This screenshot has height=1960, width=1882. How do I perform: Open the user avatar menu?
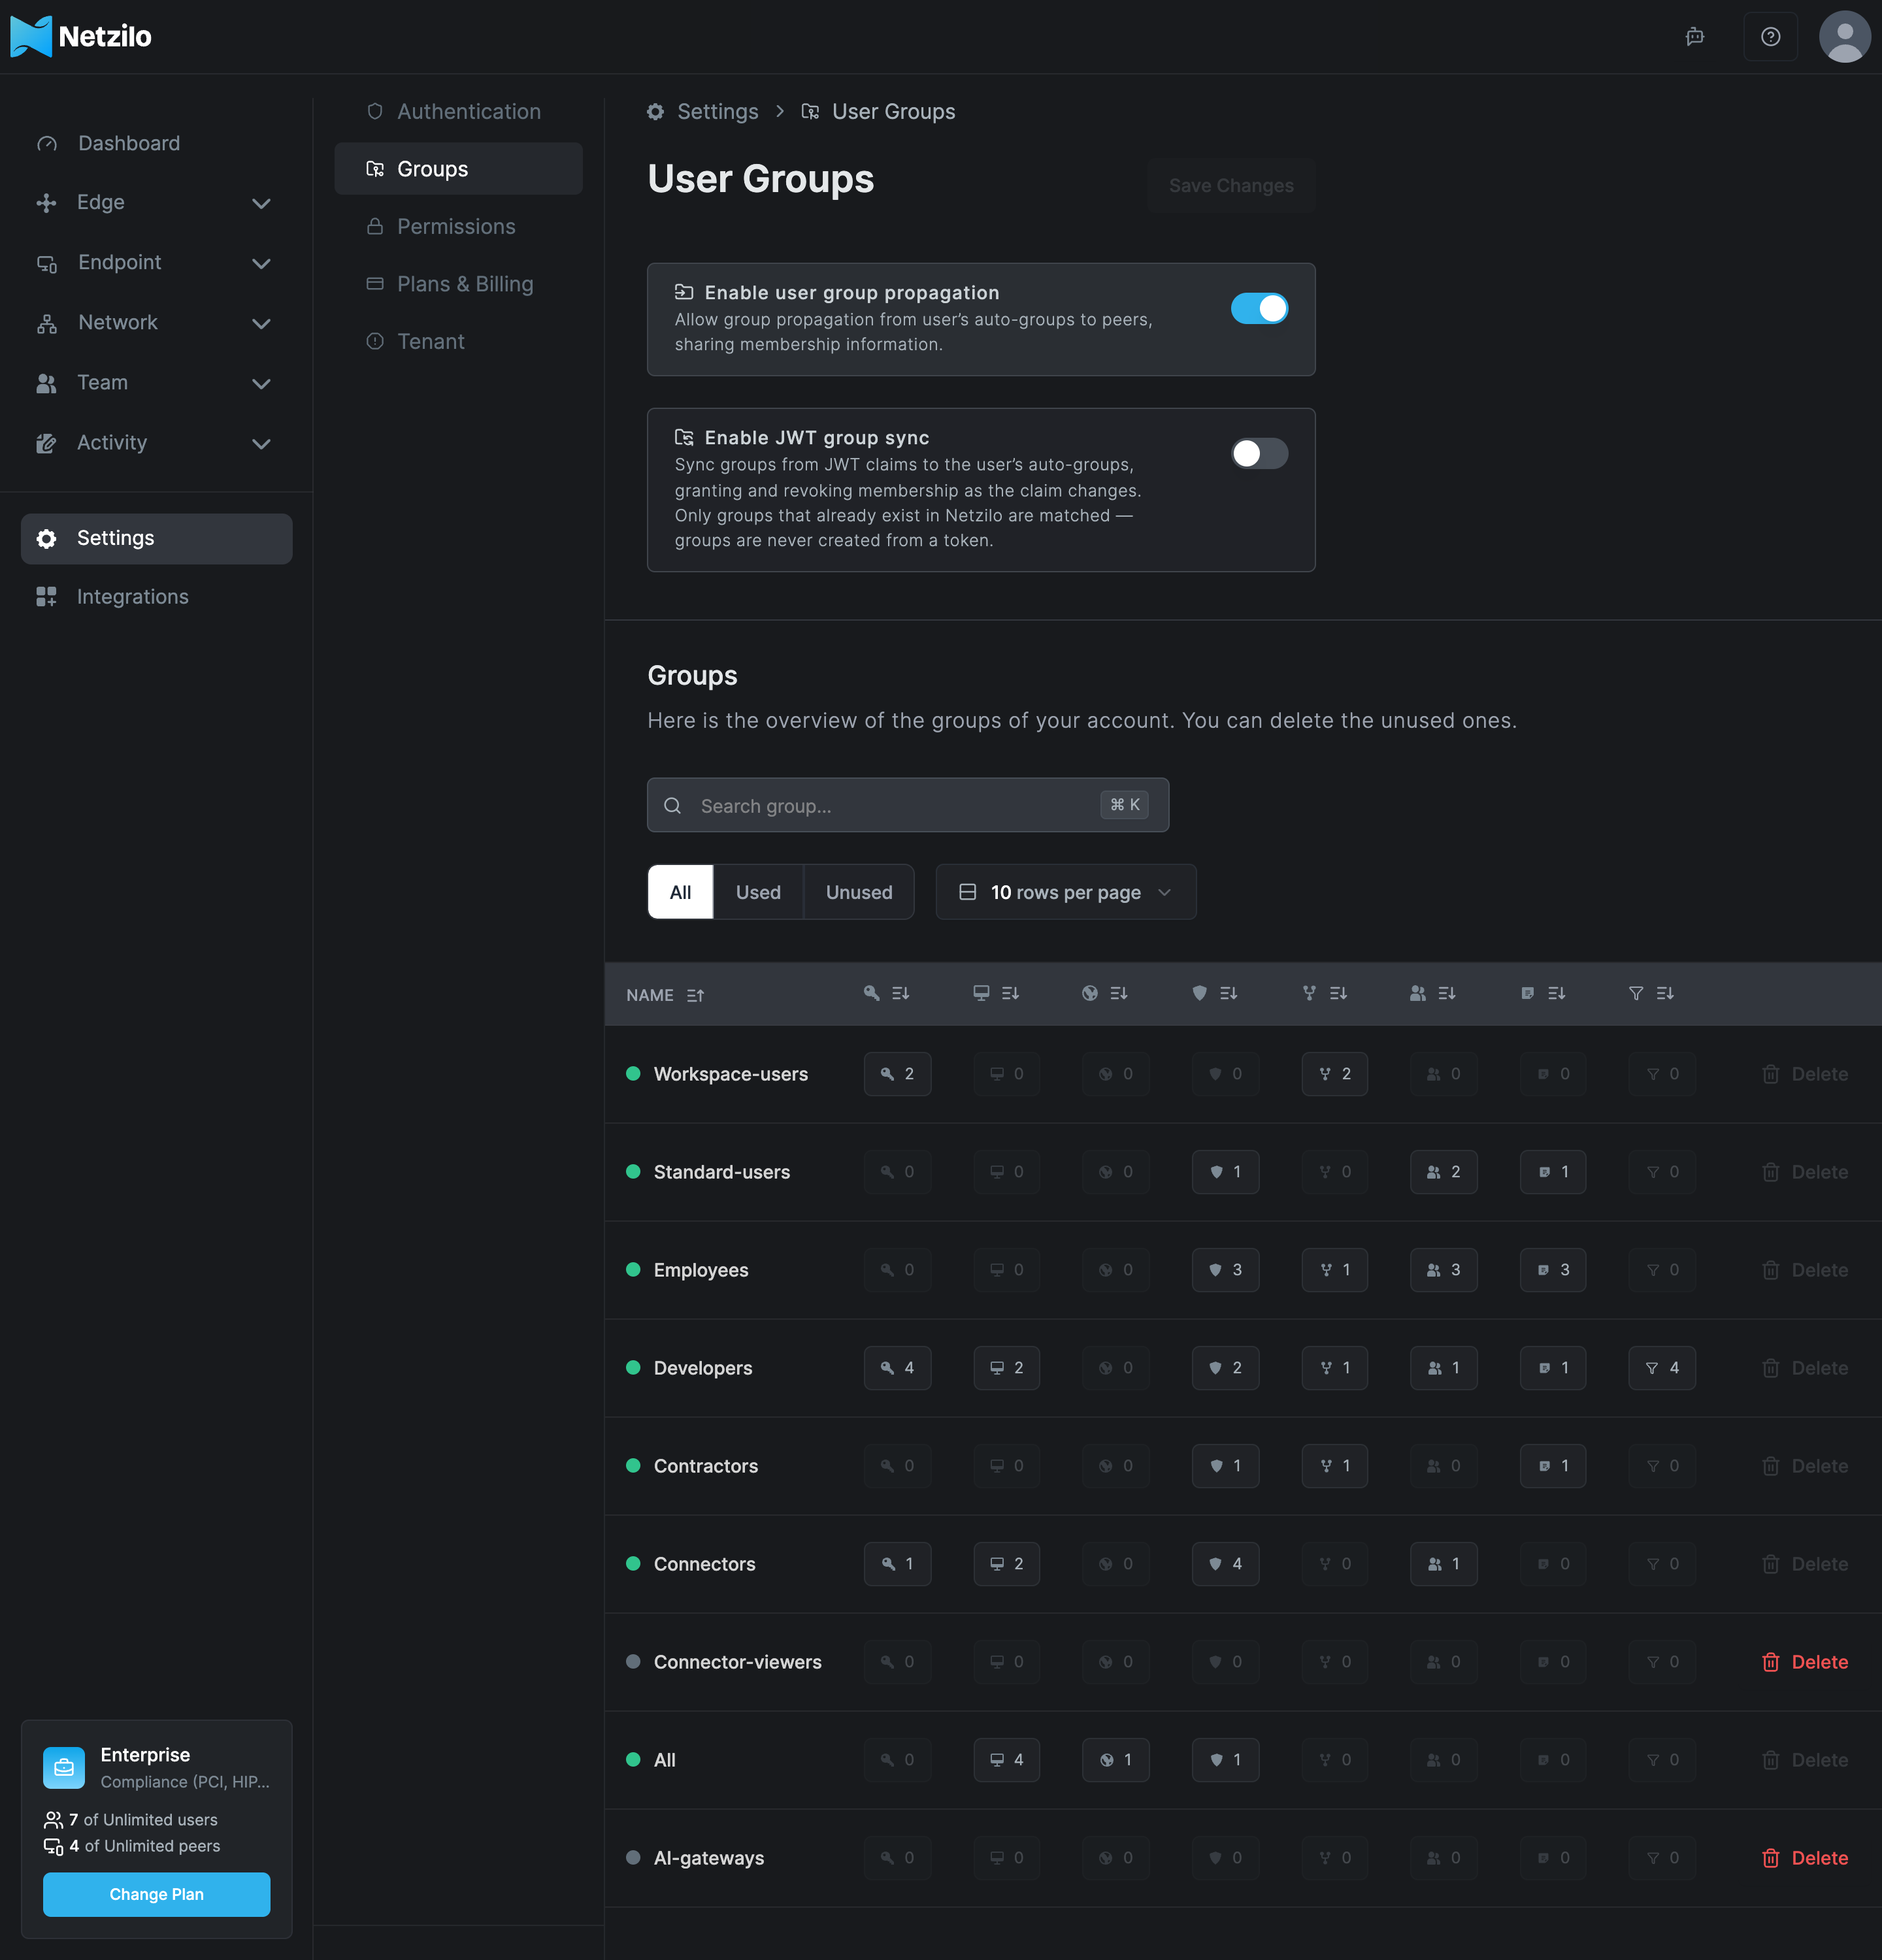(x=1844, y=37)
